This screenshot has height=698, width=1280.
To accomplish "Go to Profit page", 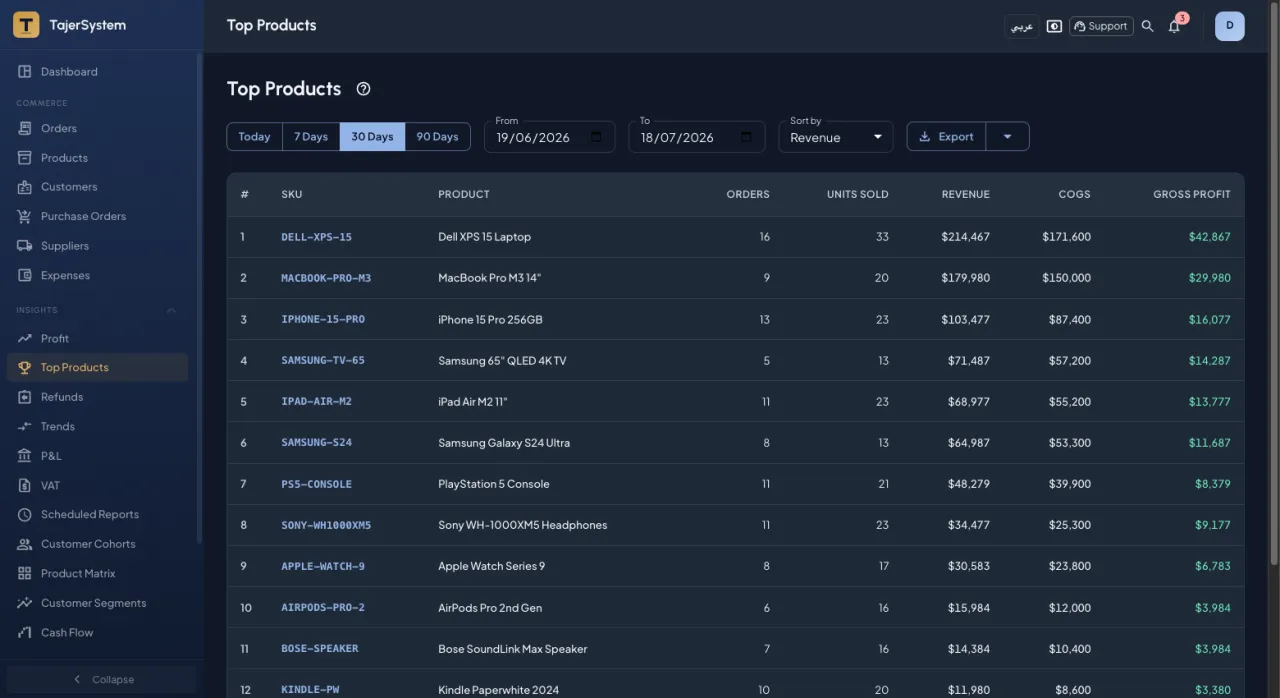I will click(x=97, y=338).
